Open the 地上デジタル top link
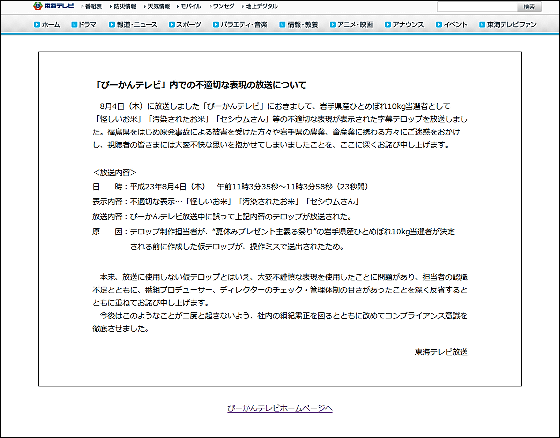Image resolution: width=560 pixels, height=438 pixels. pyautogui.click(x=260, y=6)
